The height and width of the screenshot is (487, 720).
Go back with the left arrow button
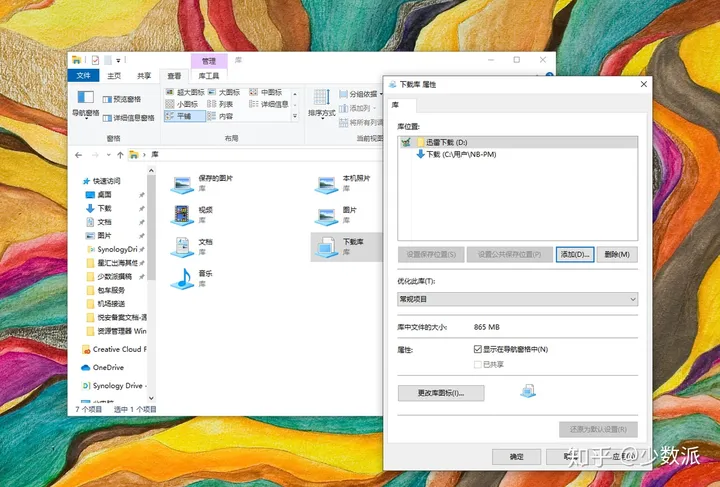coord(79,155)
